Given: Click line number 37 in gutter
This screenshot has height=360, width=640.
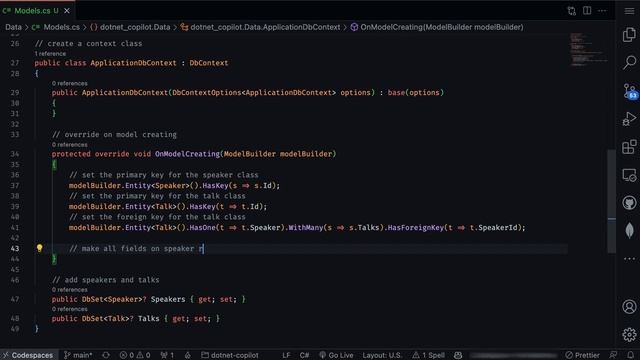Looking at the screenshot, I should point(15,186).
